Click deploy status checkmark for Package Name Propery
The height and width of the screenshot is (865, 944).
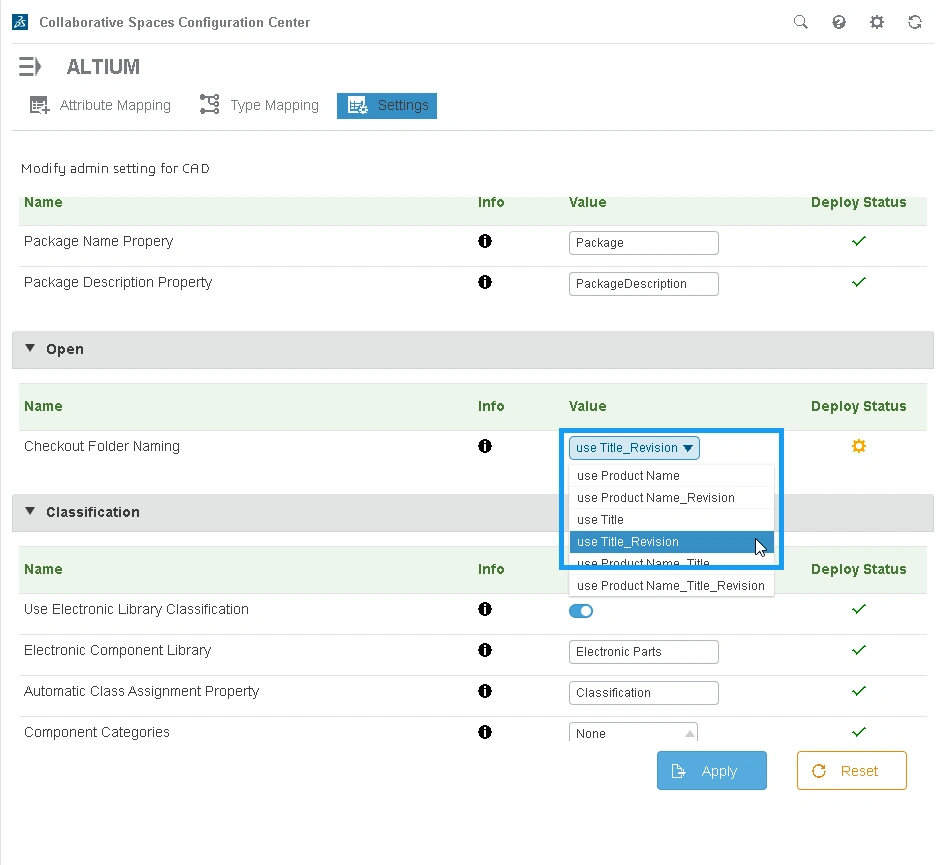859,241
